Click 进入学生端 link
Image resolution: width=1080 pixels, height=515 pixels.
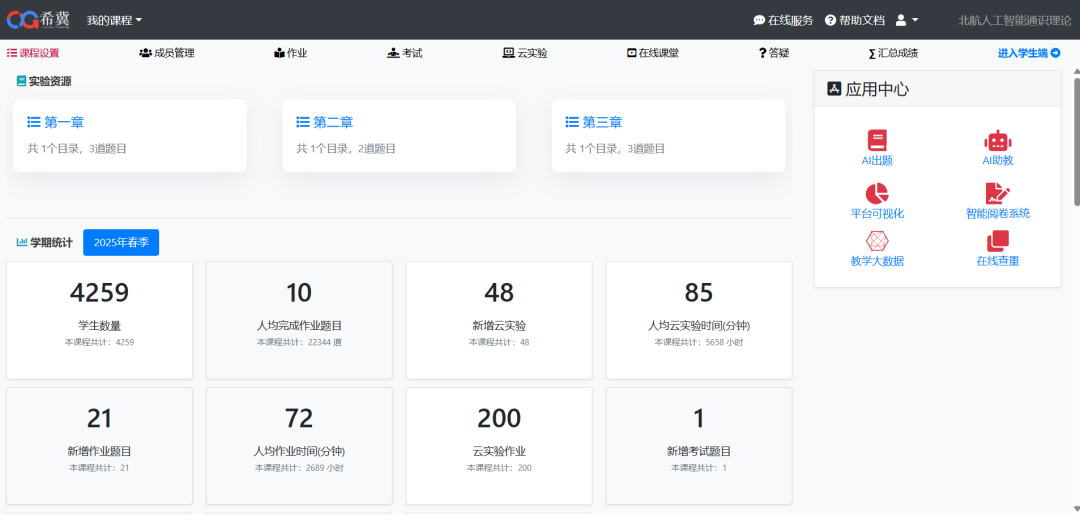point(1028,53)
